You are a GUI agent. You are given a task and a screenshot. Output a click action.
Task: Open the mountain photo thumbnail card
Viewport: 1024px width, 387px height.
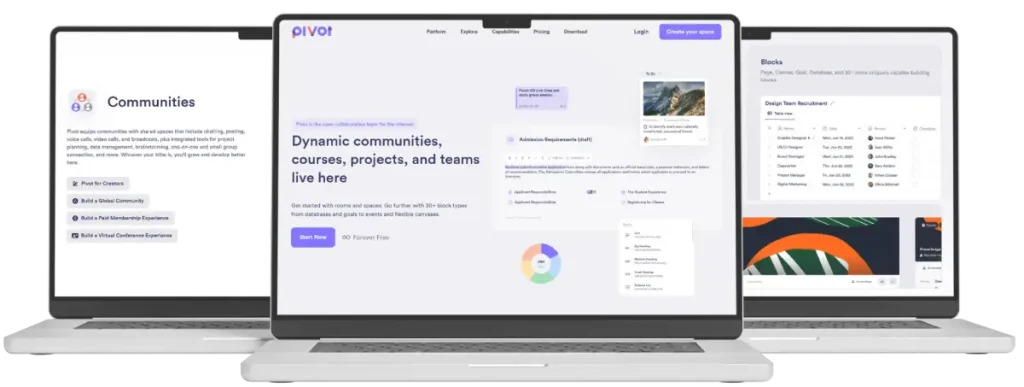tap(674, 99)
